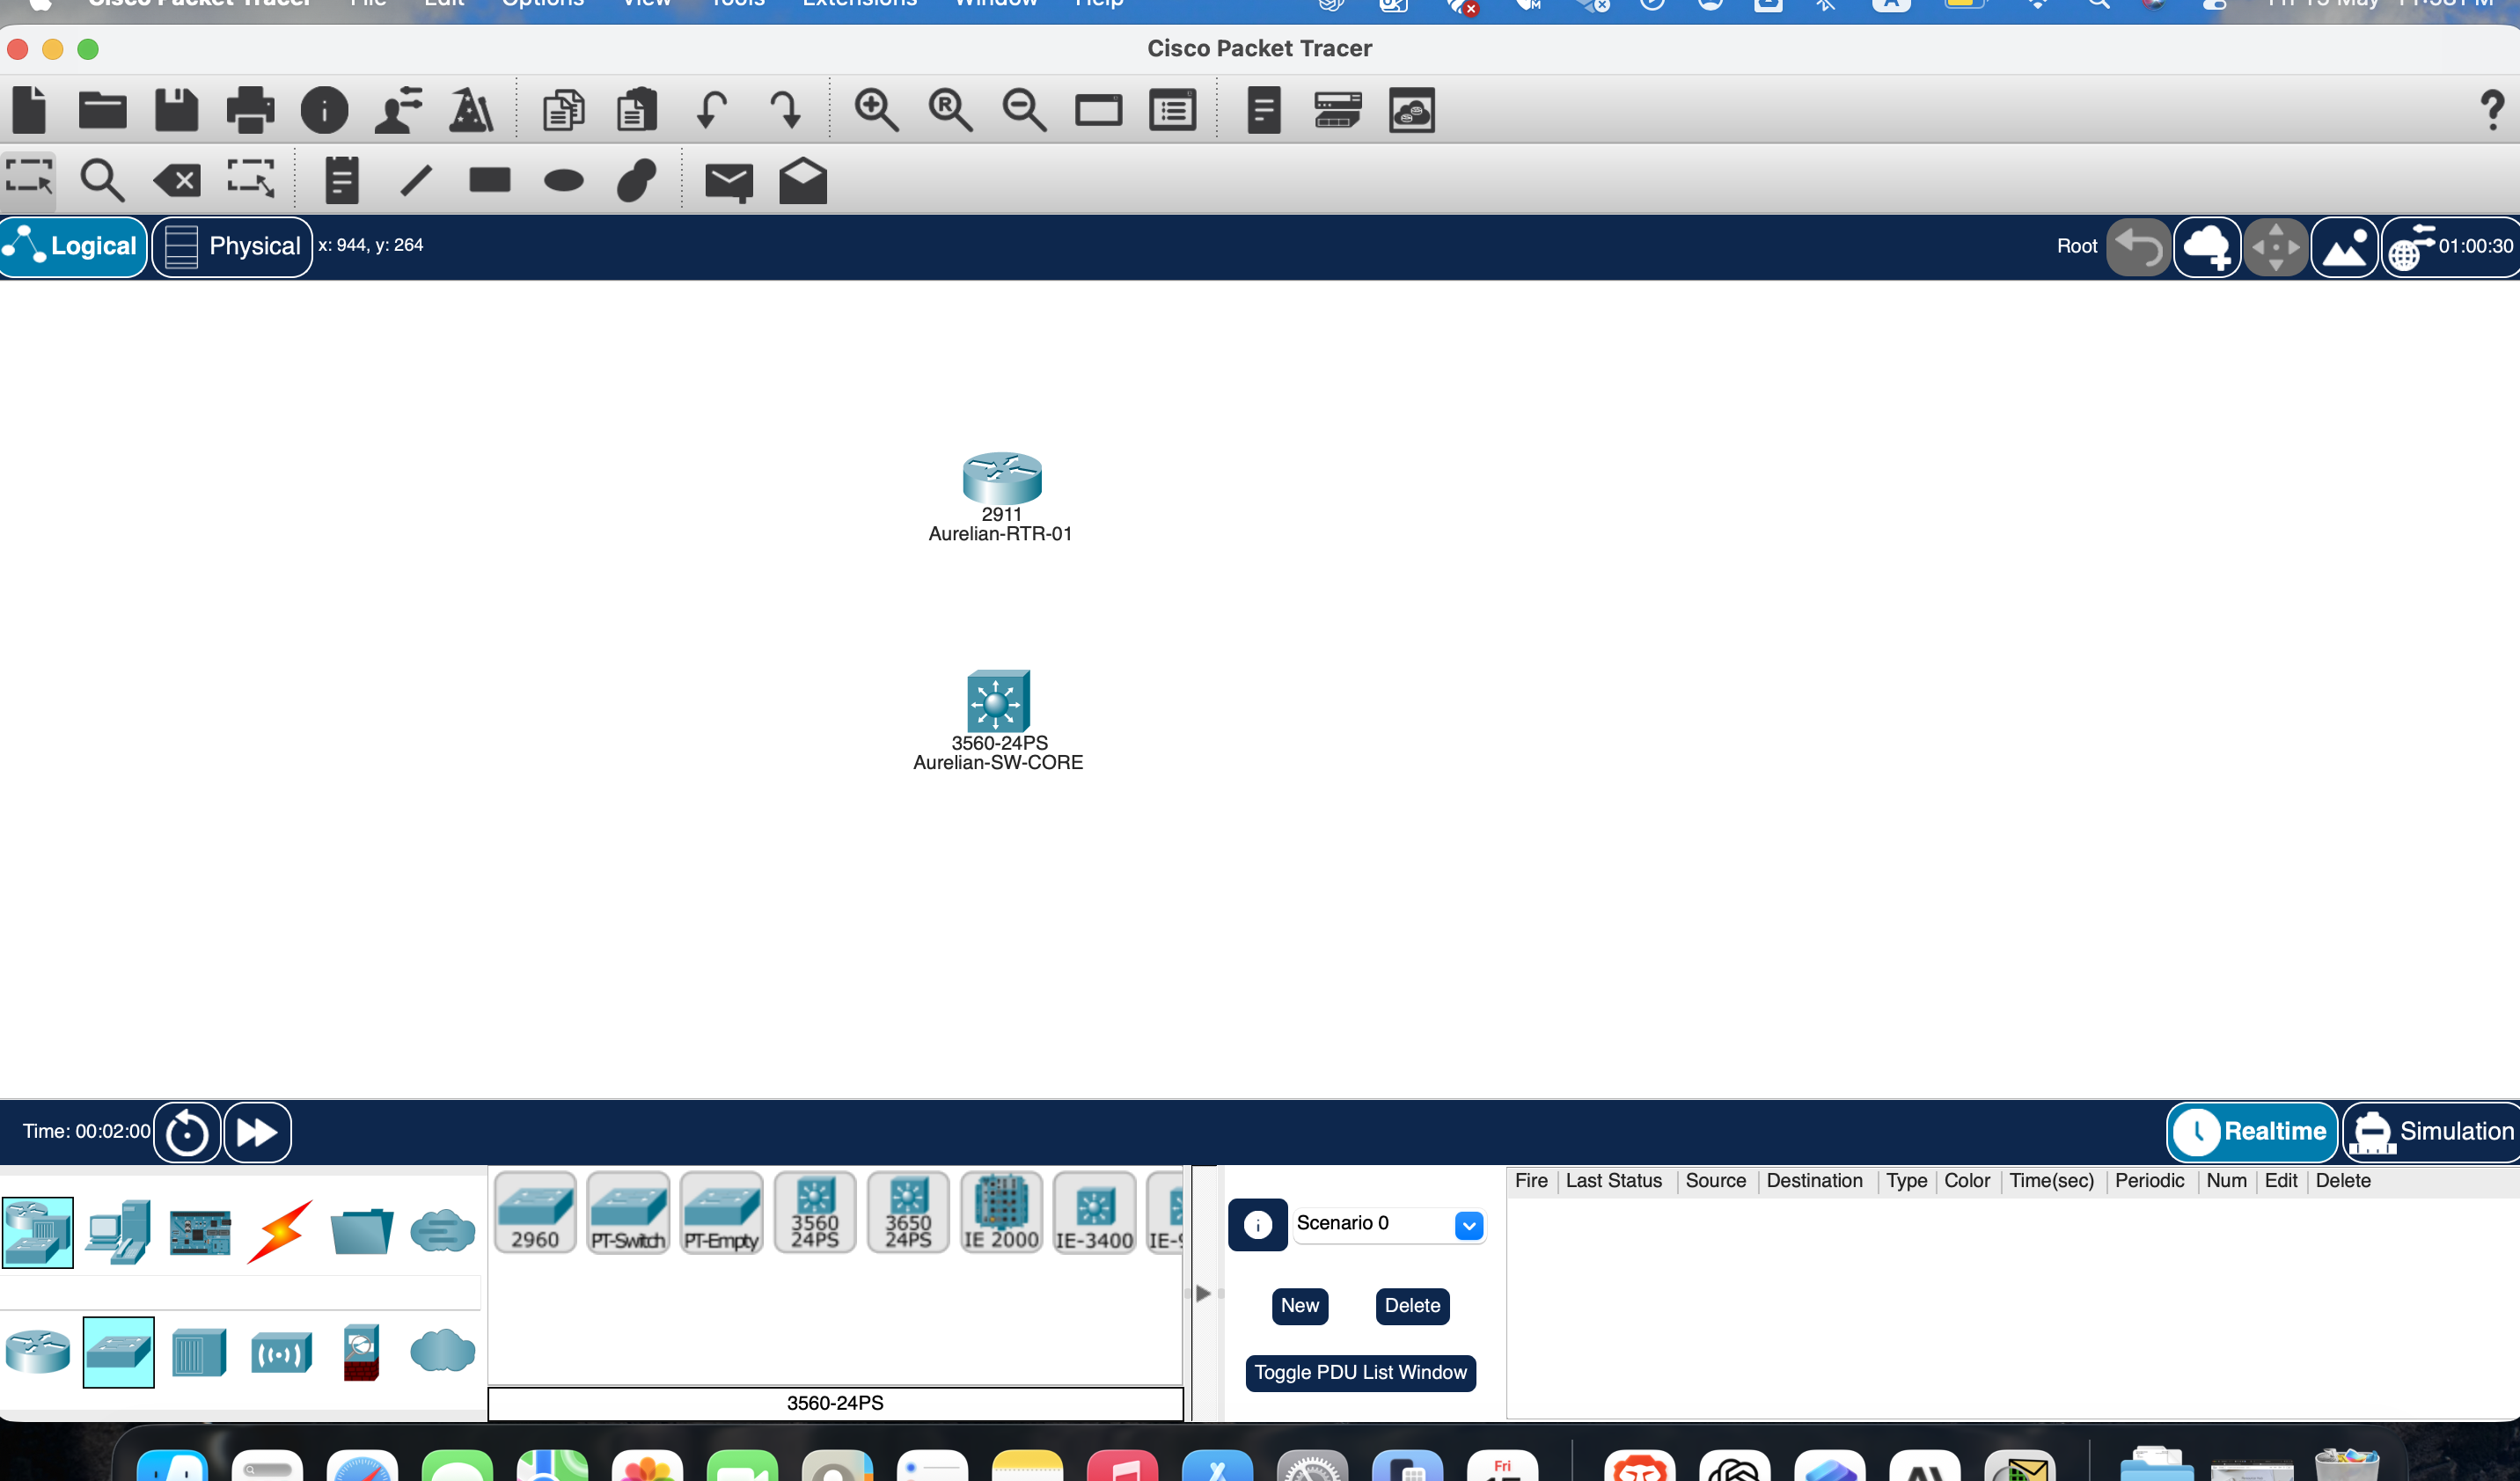
Task: Open Network Information icon
Action: click(x=324, y=110)
